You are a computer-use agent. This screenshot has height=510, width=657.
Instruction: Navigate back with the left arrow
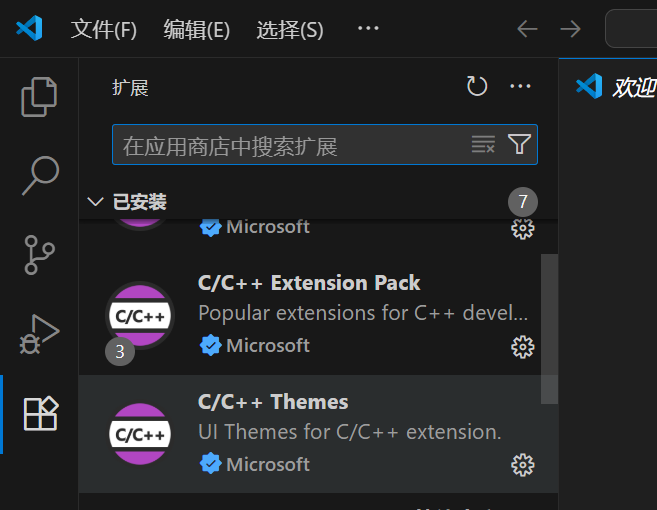click(527, 29)
